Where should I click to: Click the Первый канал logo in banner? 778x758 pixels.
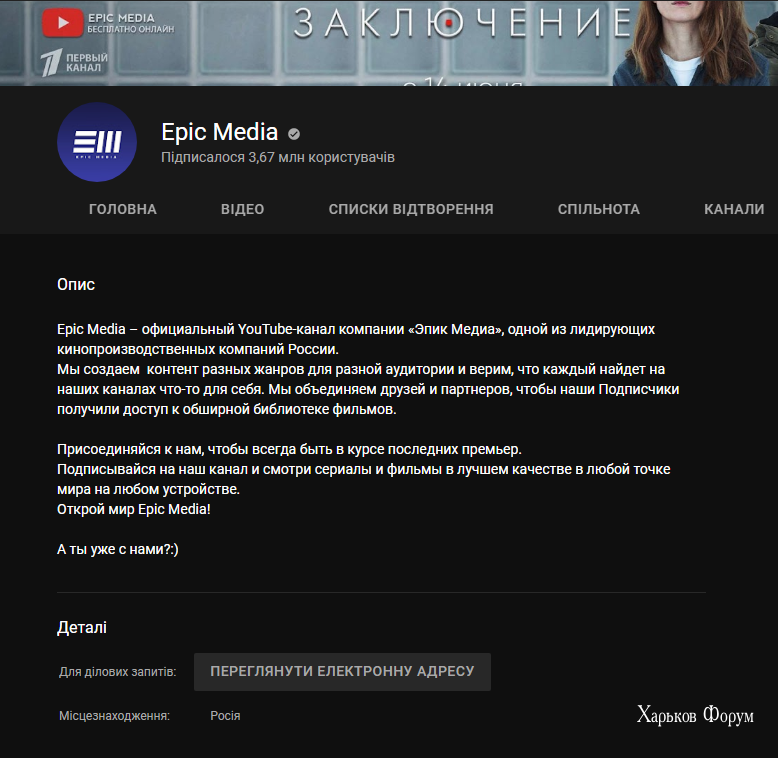pos(74,63)
